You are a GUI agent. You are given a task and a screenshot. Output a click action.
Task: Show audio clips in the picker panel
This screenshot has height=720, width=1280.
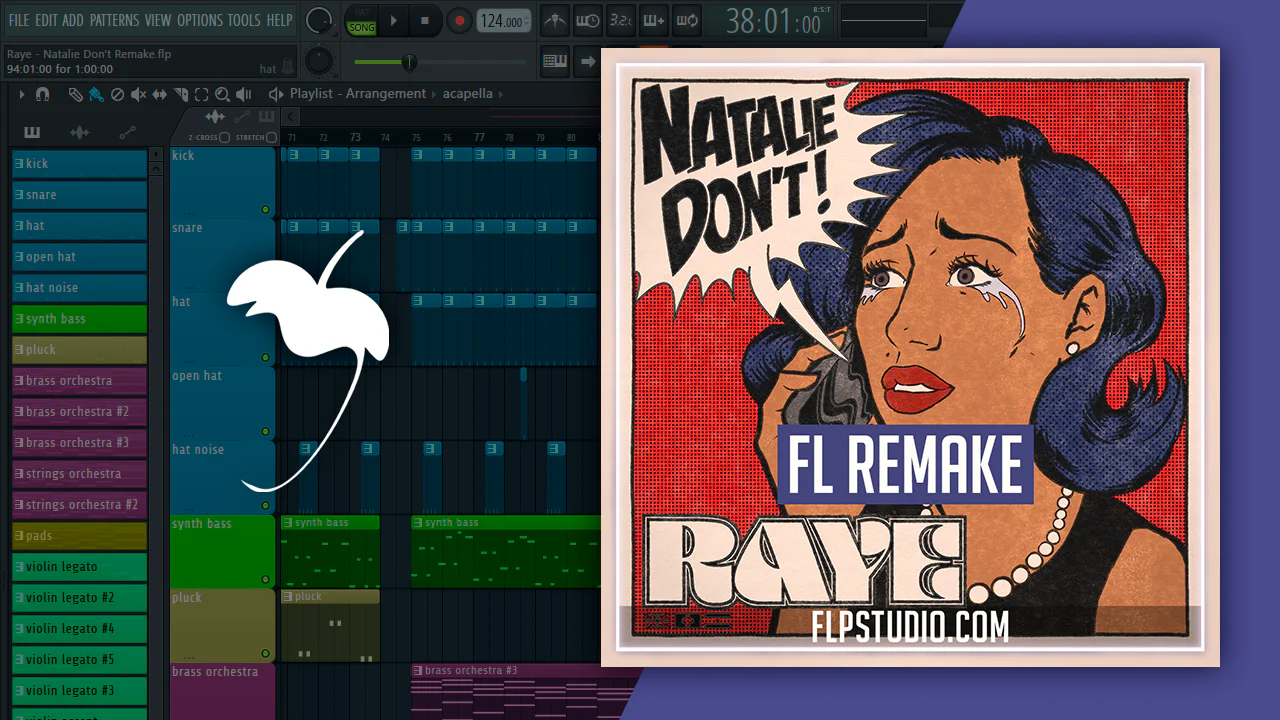(x=79, y=132)
